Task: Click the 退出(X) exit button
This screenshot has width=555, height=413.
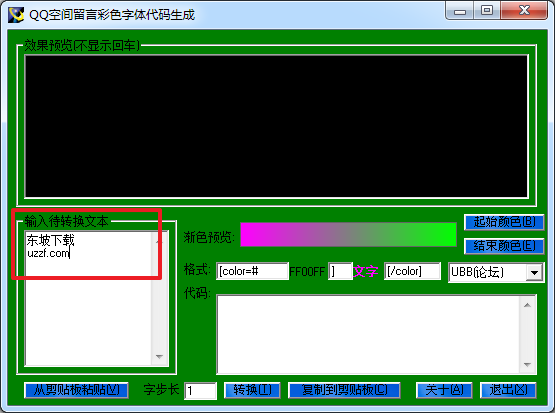Action: pyautogui.click(x=508, y=390)
